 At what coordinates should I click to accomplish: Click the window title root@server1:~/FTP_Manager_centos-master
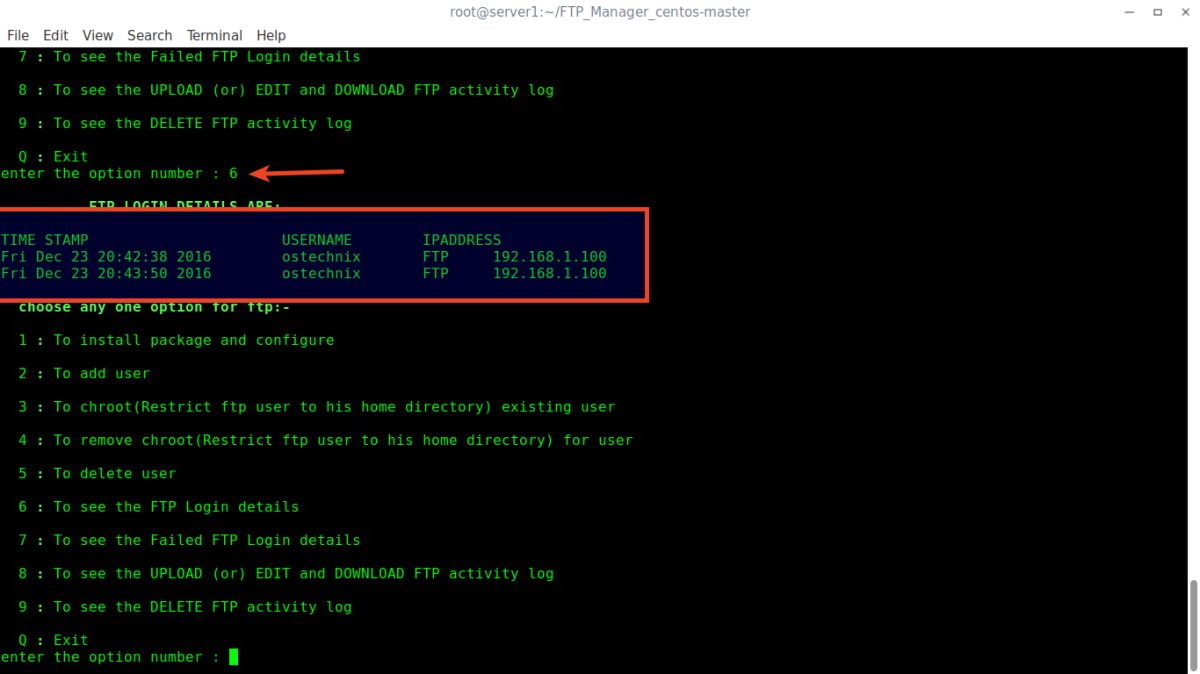coord(600,12)
